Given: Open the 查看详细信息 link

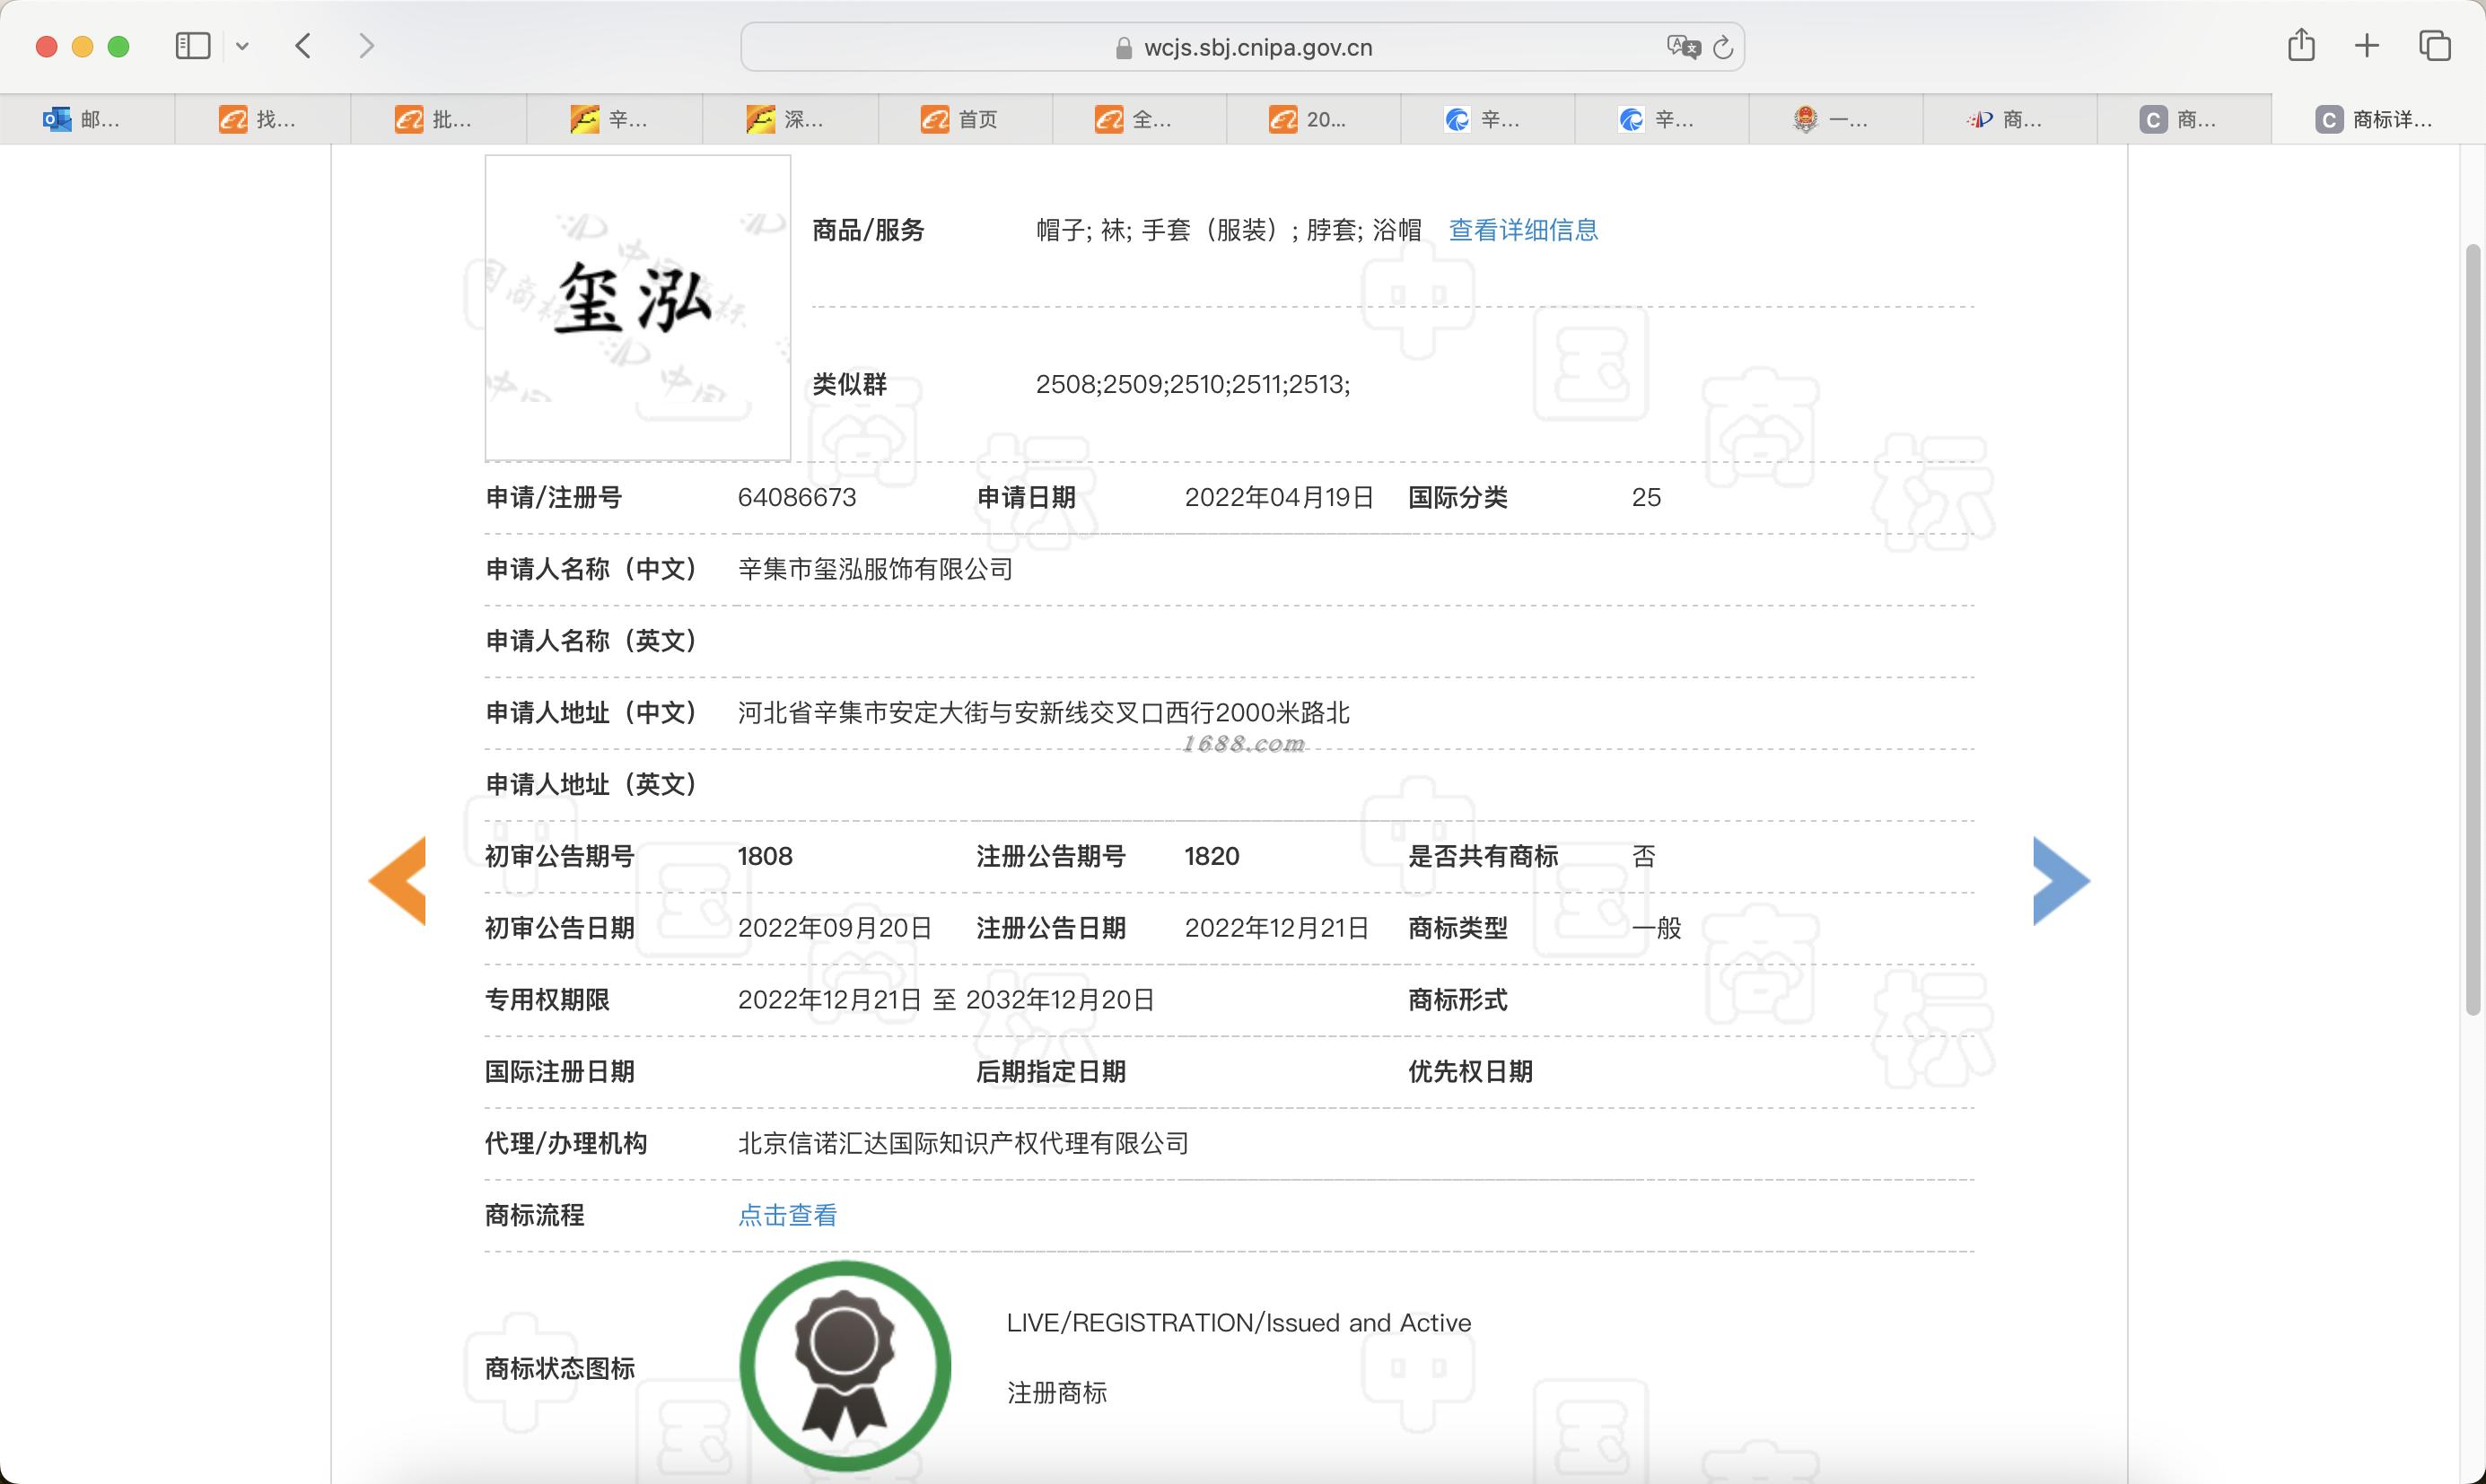Looking at the screenshot, I should coord(1522,230).
